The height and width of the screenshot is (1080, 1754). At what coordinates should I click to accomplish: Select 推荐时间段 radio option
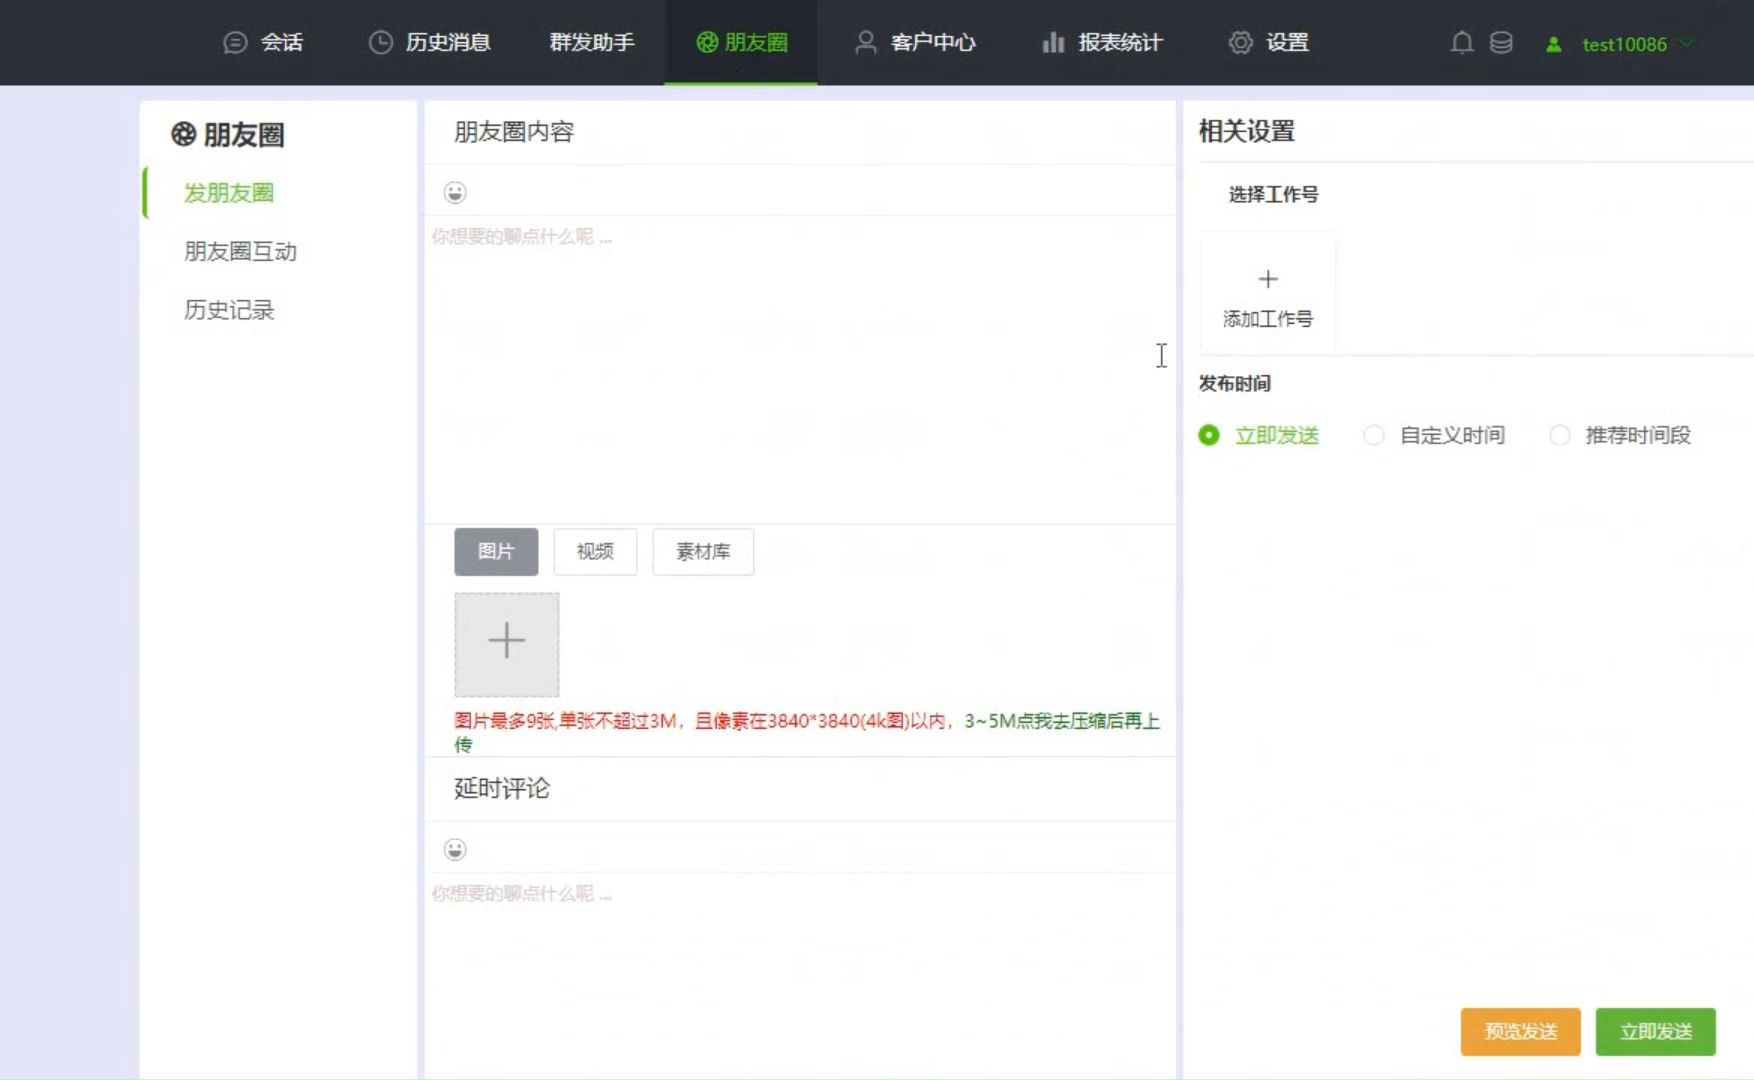click(1560, 435)
